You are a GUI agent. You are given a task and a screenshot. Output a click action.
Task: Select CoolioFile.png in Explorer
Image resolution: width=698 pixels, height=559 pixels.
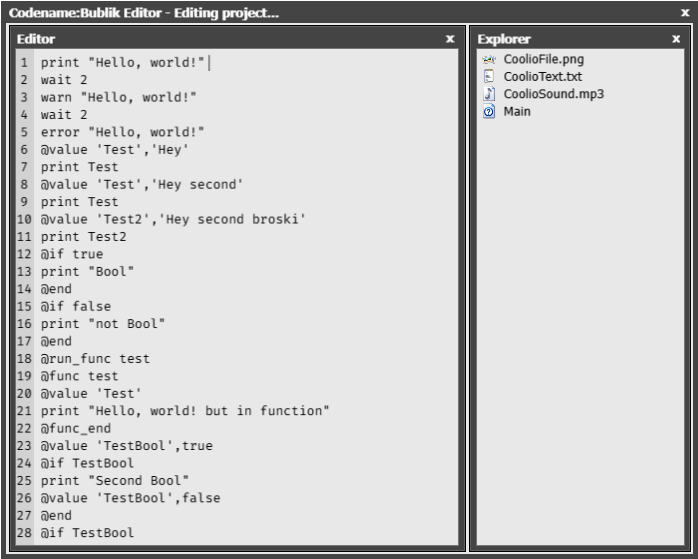(x=543, y=59)
